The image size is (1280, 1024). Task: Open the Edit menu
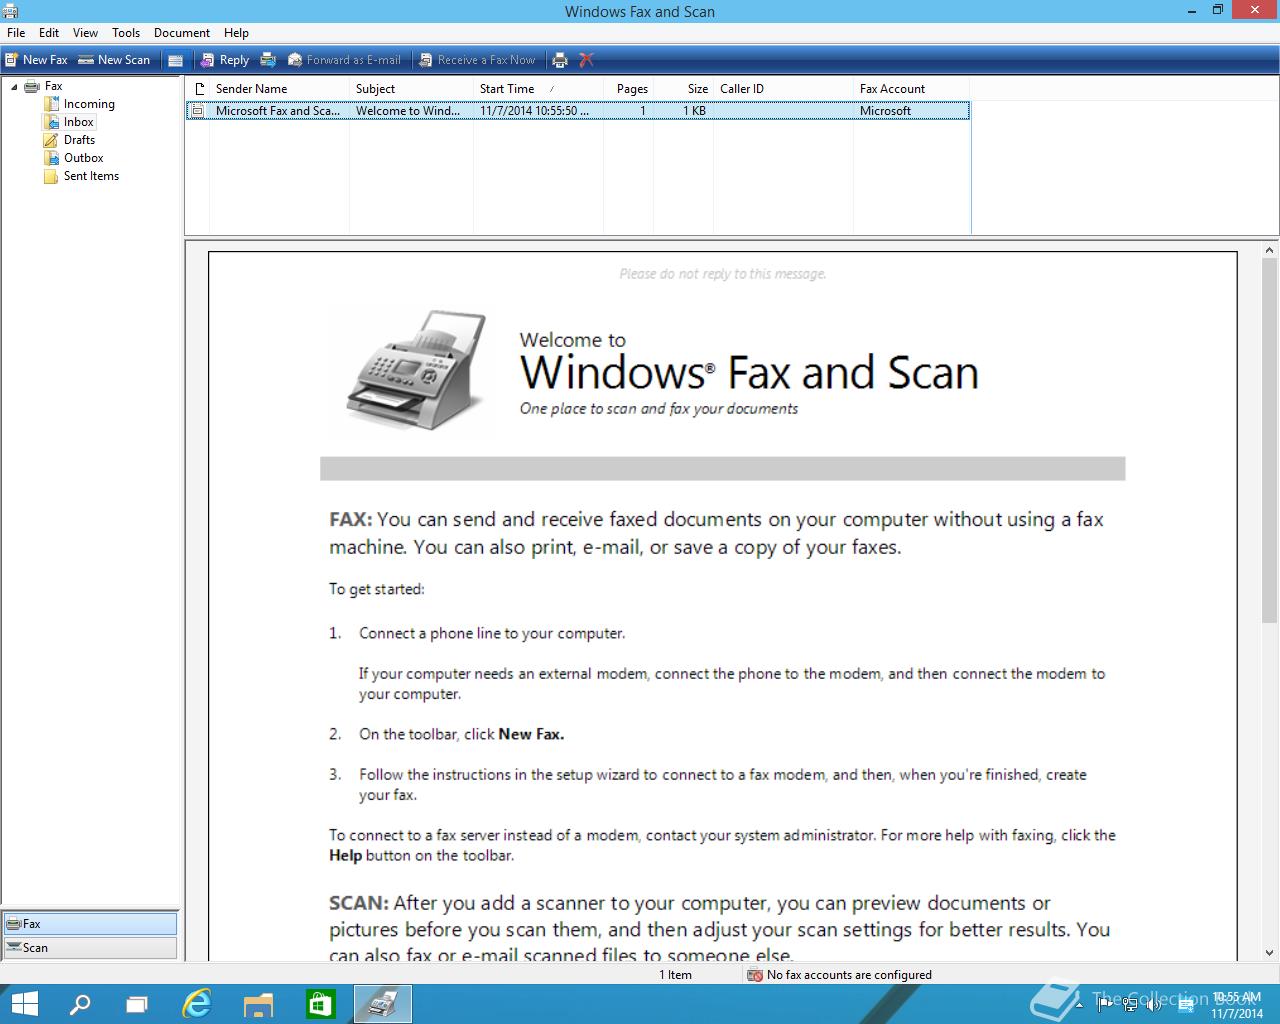coord(49,33)
